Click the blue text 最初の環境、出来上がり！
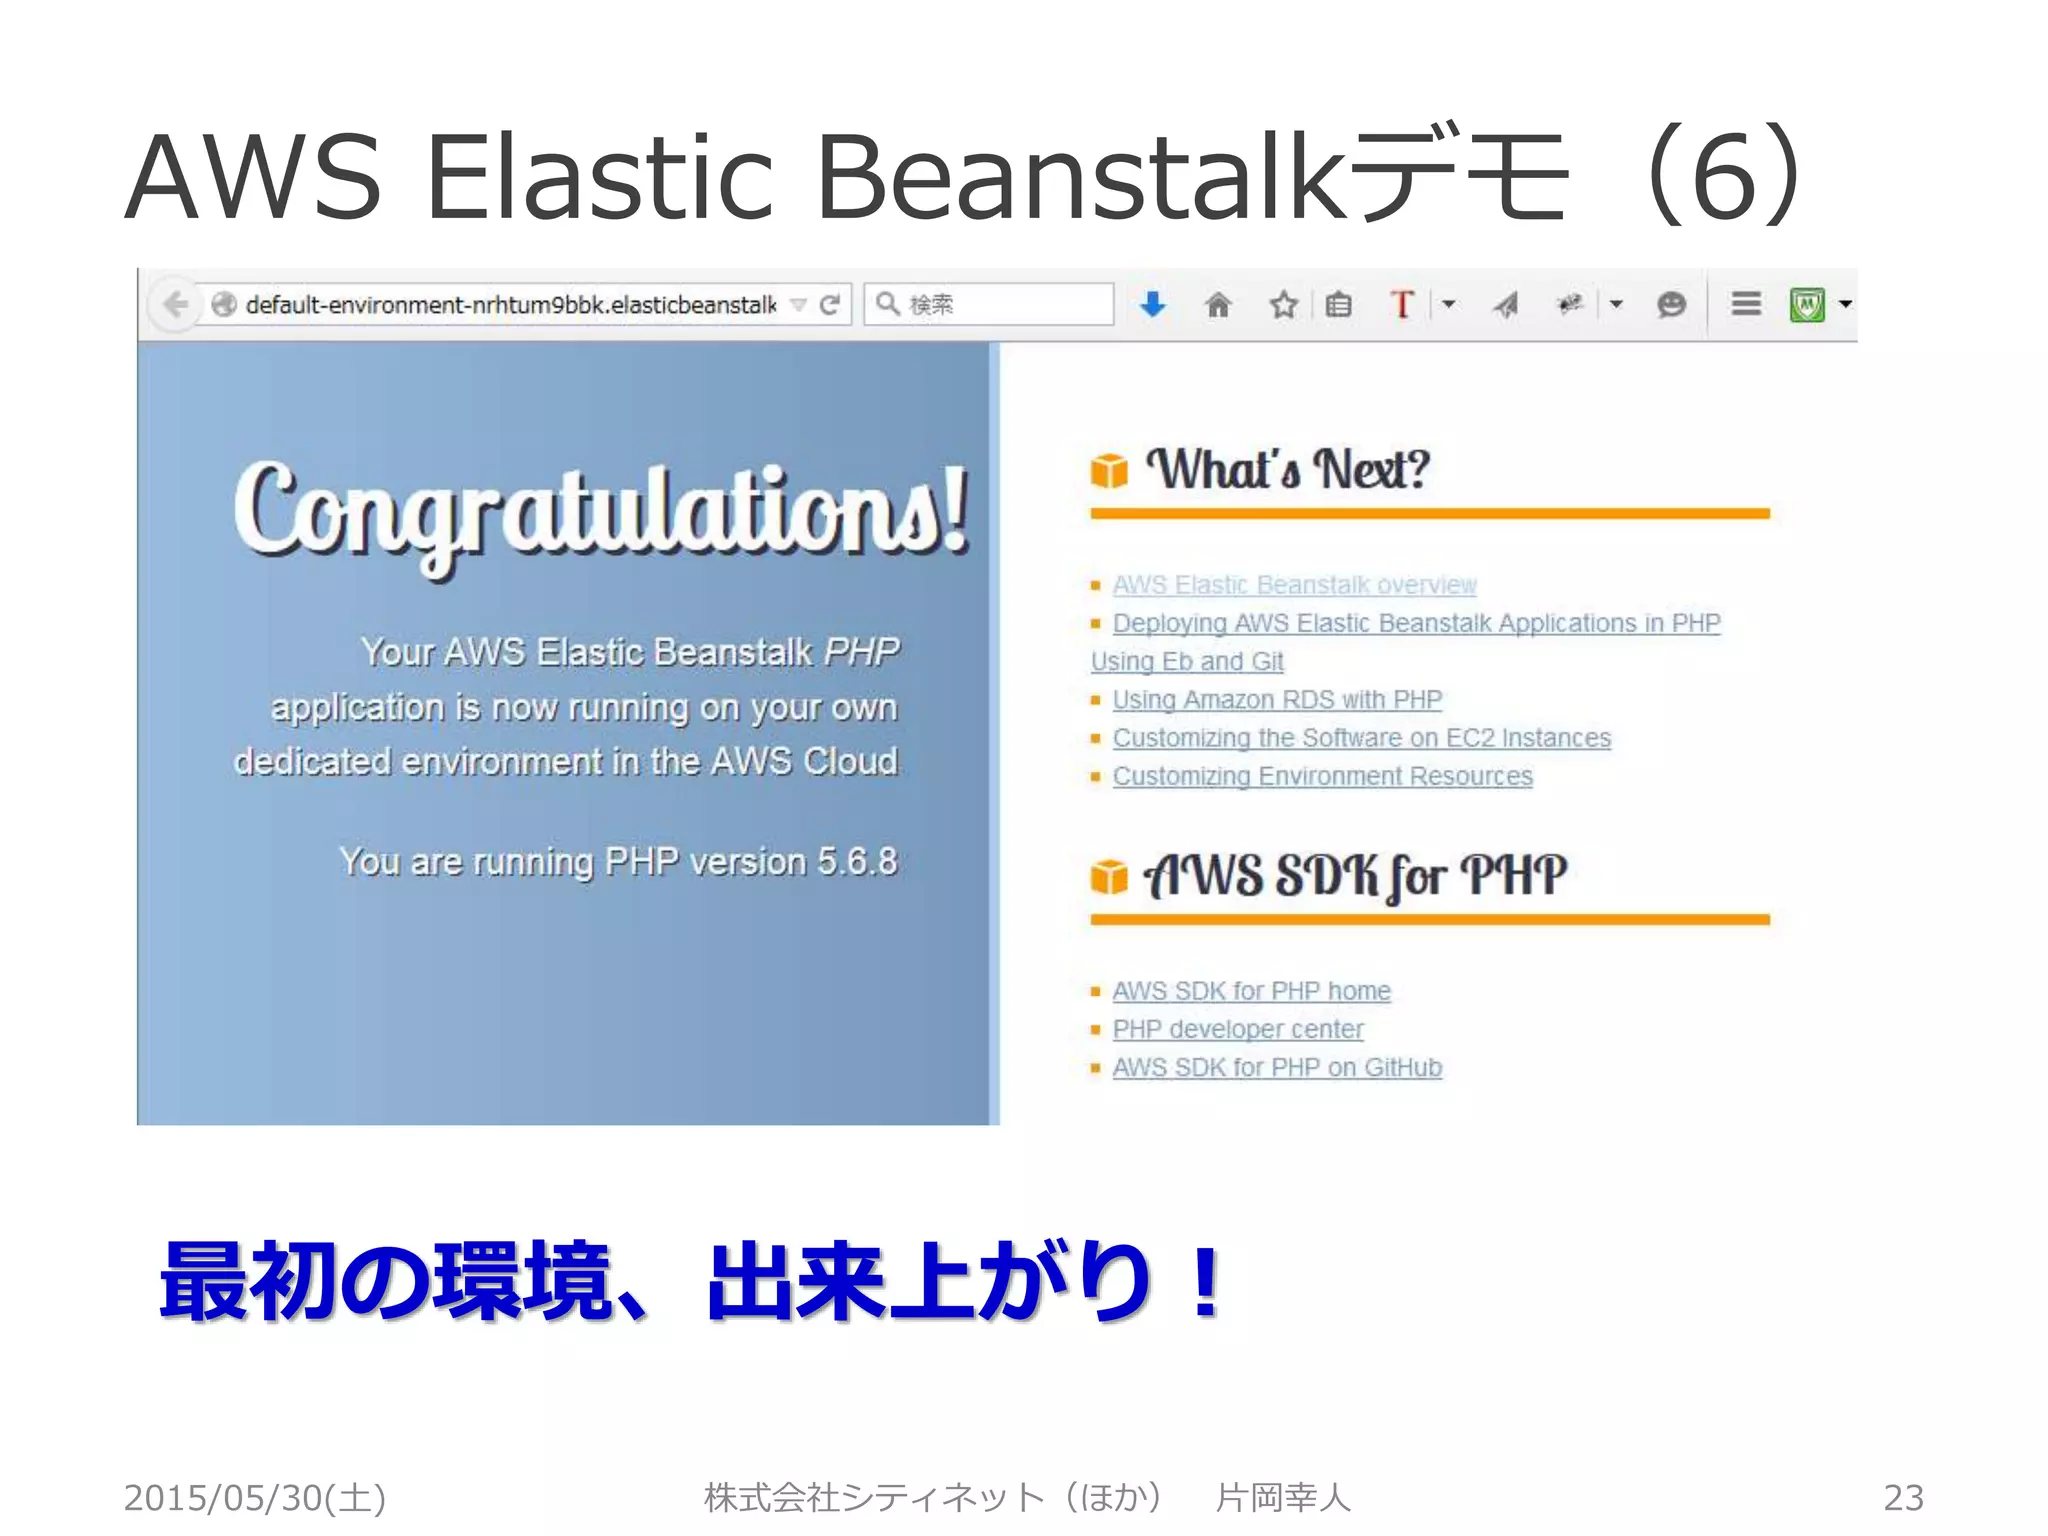Screen dimensions: 2048x1536 click(x=692, y=1282)
